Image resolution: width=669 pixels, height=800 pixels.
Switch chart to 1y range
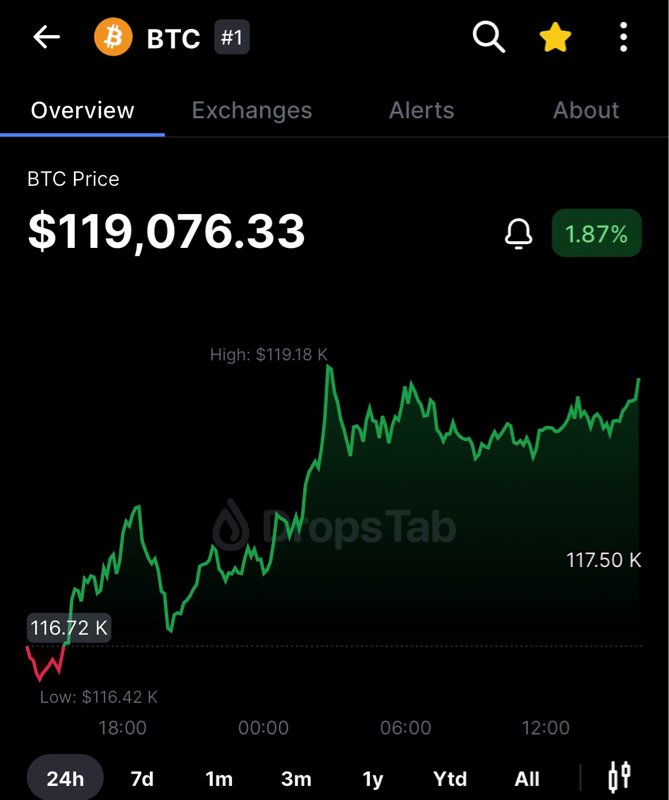[373, 778]
